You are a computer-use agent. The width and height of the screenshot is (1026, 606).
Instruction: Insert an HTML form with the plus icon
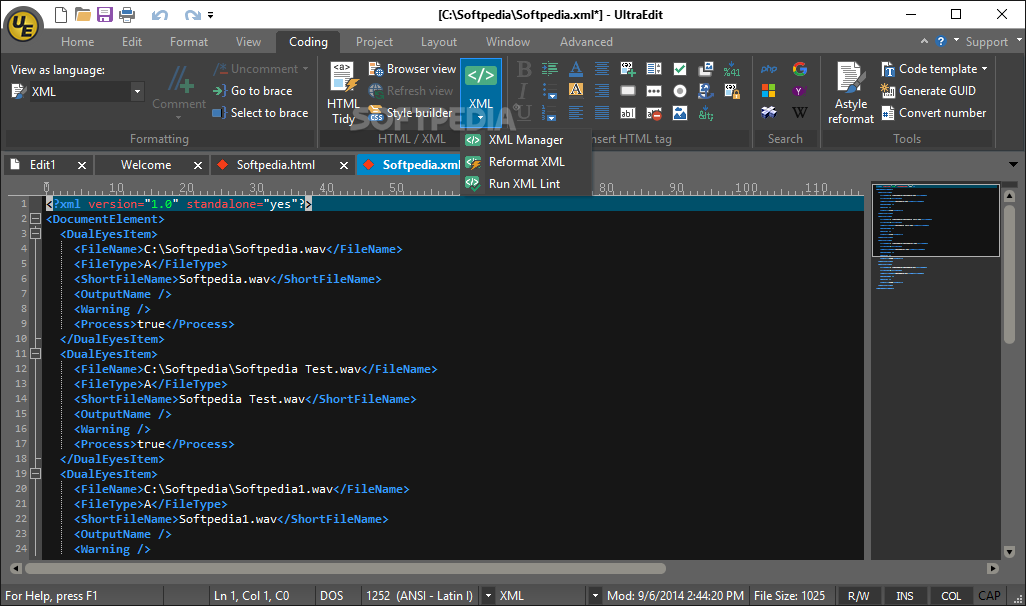628,69
